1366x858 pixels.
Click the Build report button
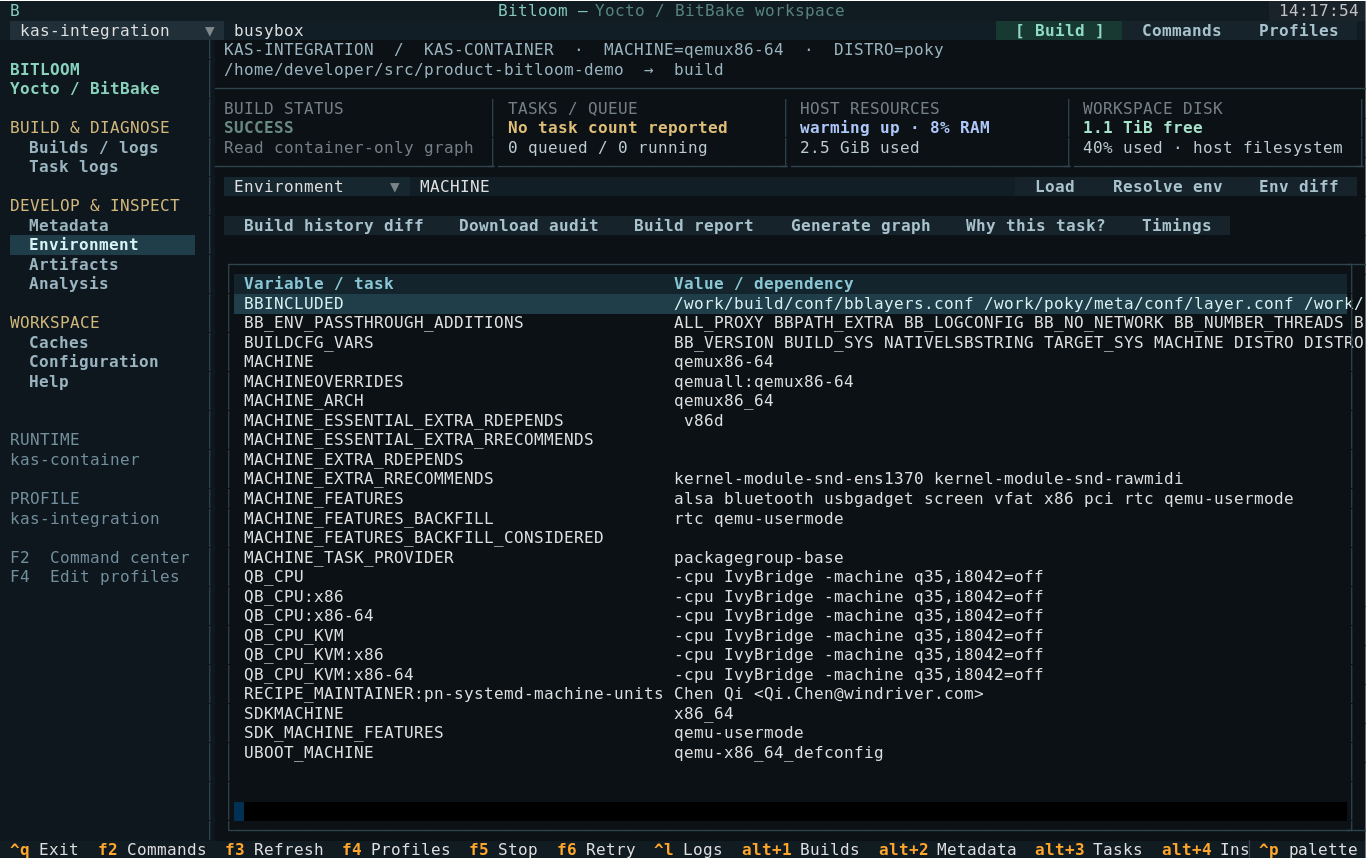pos(693,226)
